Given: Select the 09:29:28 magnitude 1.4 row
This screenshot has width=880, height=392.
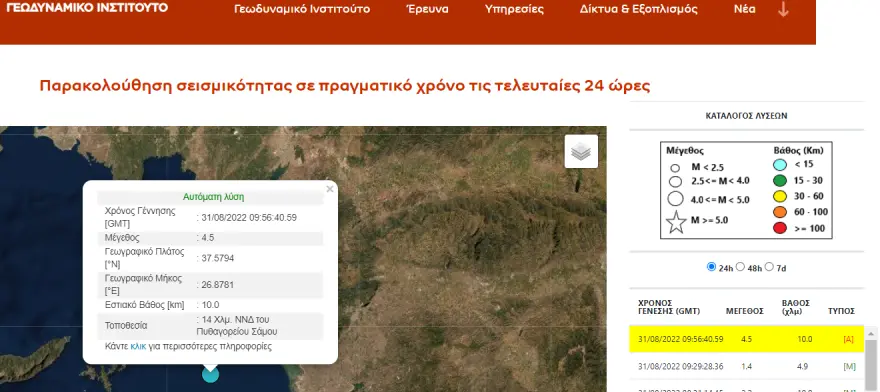Looking at the screenshot, I should [746, 366].
